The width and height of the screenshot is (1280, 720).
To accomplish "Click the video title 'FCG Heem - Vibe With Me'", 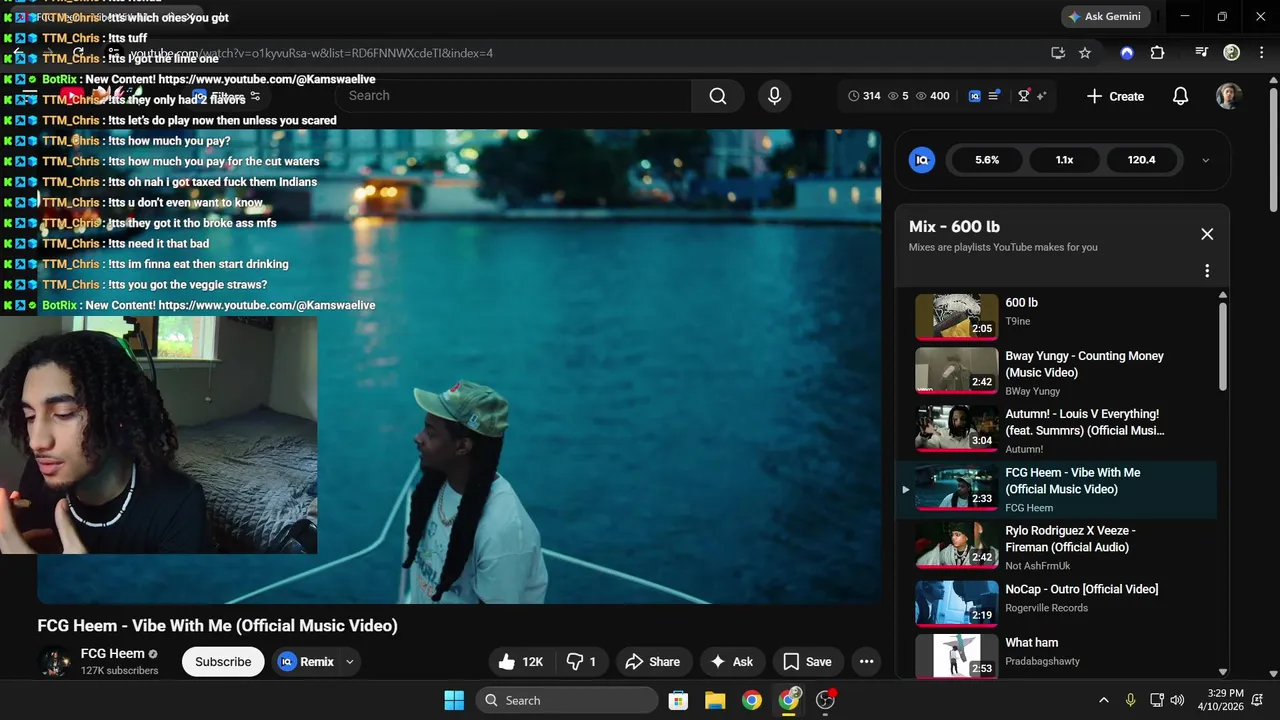I will pos(218,626).
